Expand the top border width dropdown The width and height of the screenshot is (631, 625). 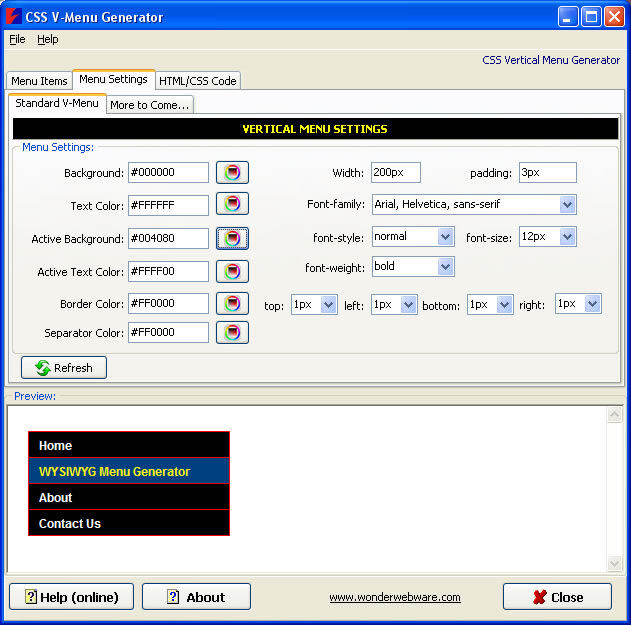click(x=328, y=304)
